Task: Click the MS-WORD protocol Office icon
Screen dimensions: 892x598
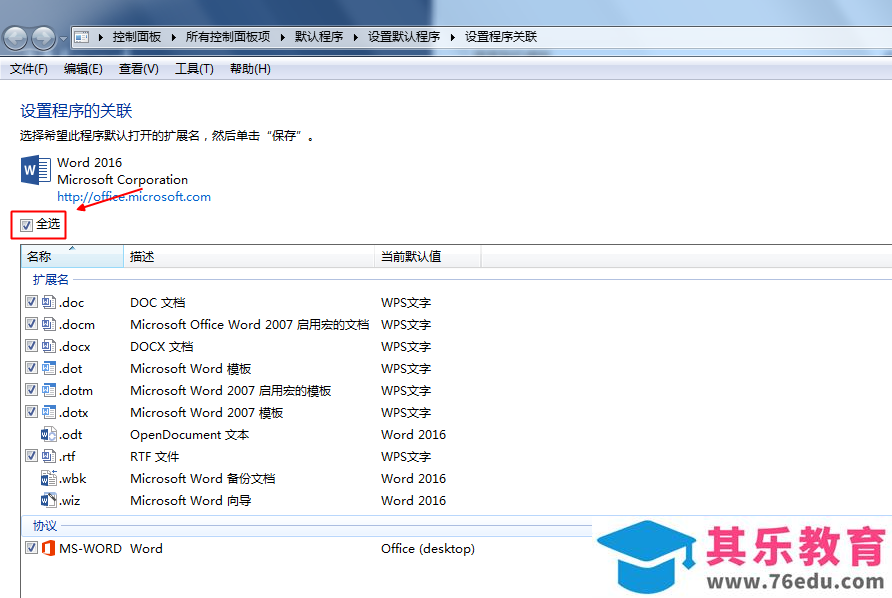Action: 49,548
